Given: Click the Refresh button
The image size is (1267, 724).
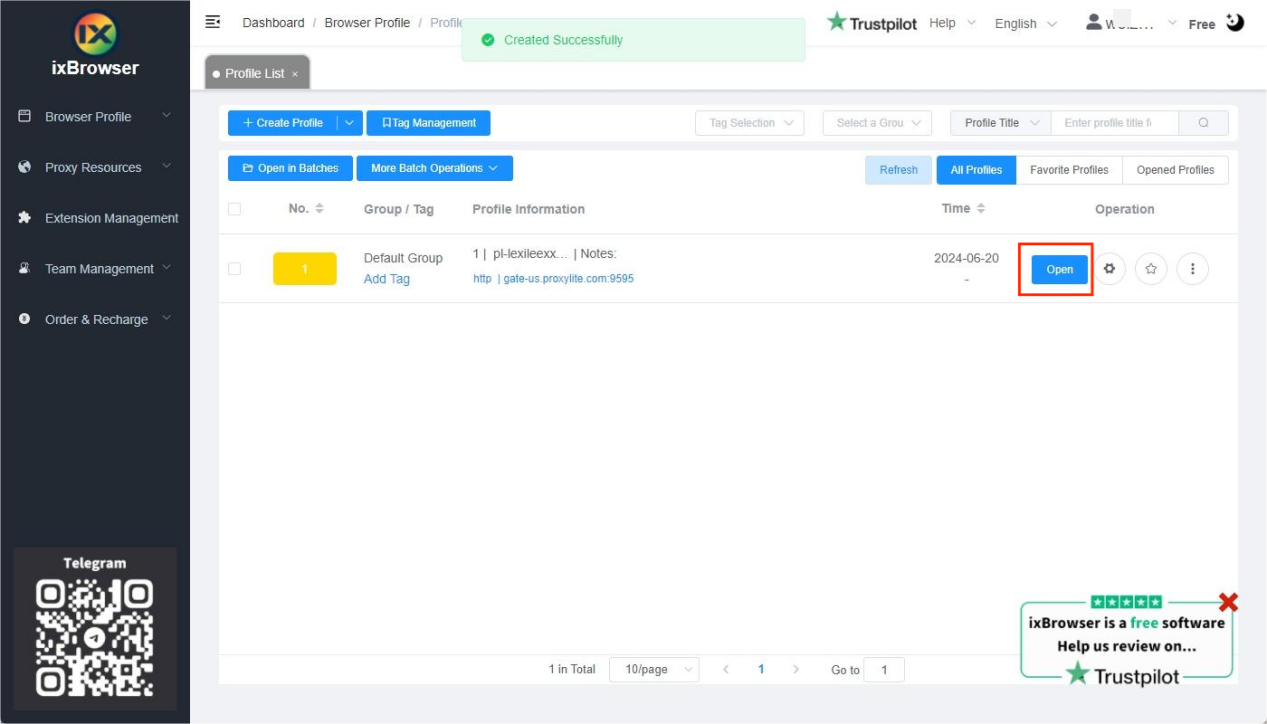Looking at the screenshot, I should click(898, 170).
